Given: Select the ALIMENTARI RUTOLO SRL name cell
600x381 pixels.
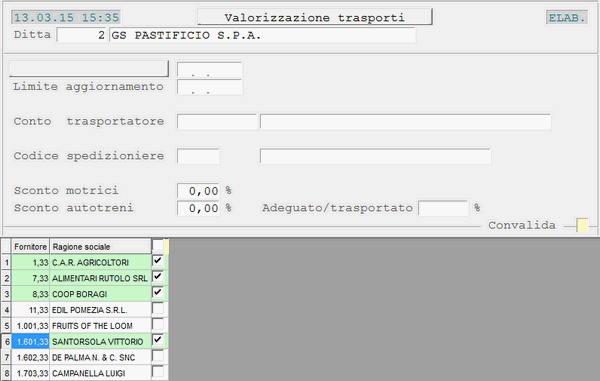Looking at the screenshot, I should pyautogui.click(x=100, y=278).
